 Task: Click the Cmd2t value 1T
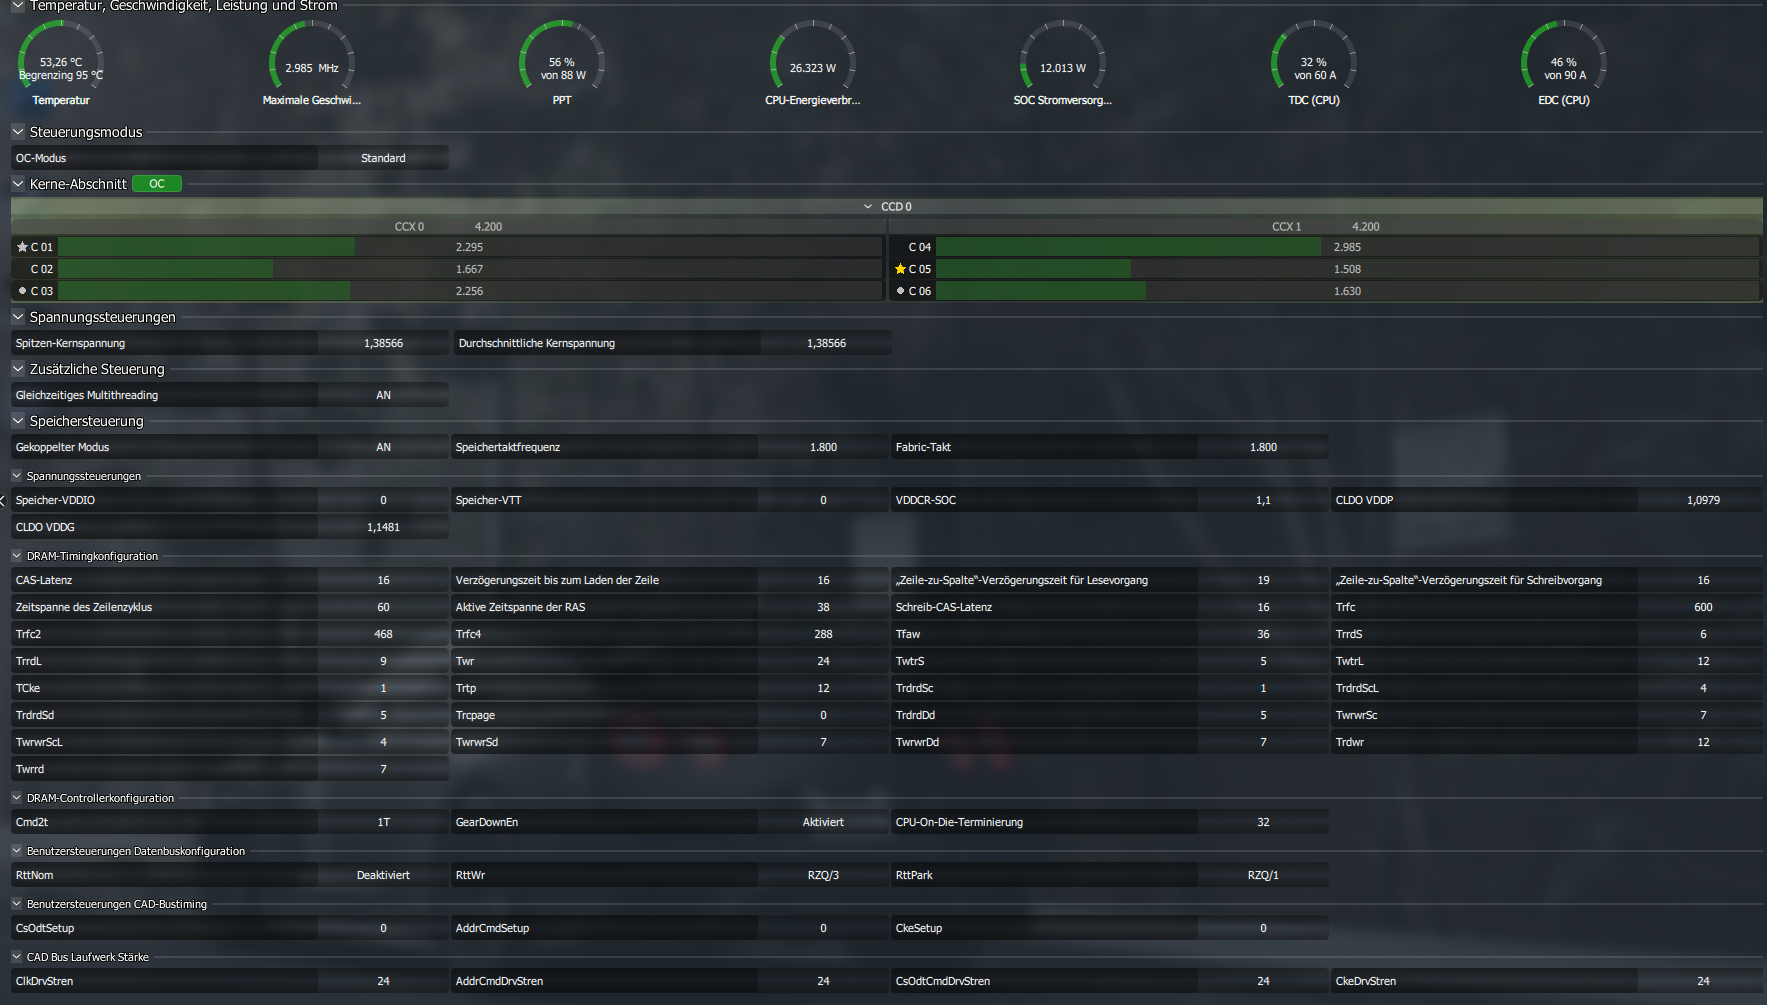click(x=383, y=822)
